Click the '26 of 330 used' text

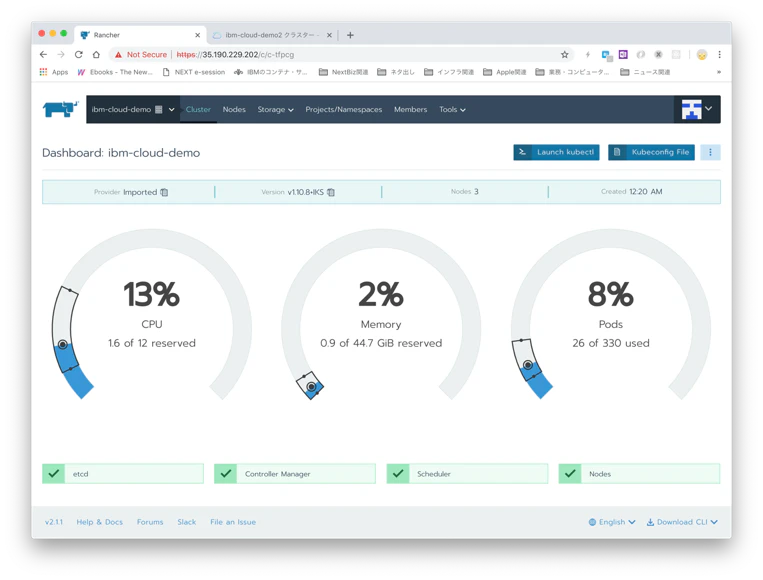611,343
